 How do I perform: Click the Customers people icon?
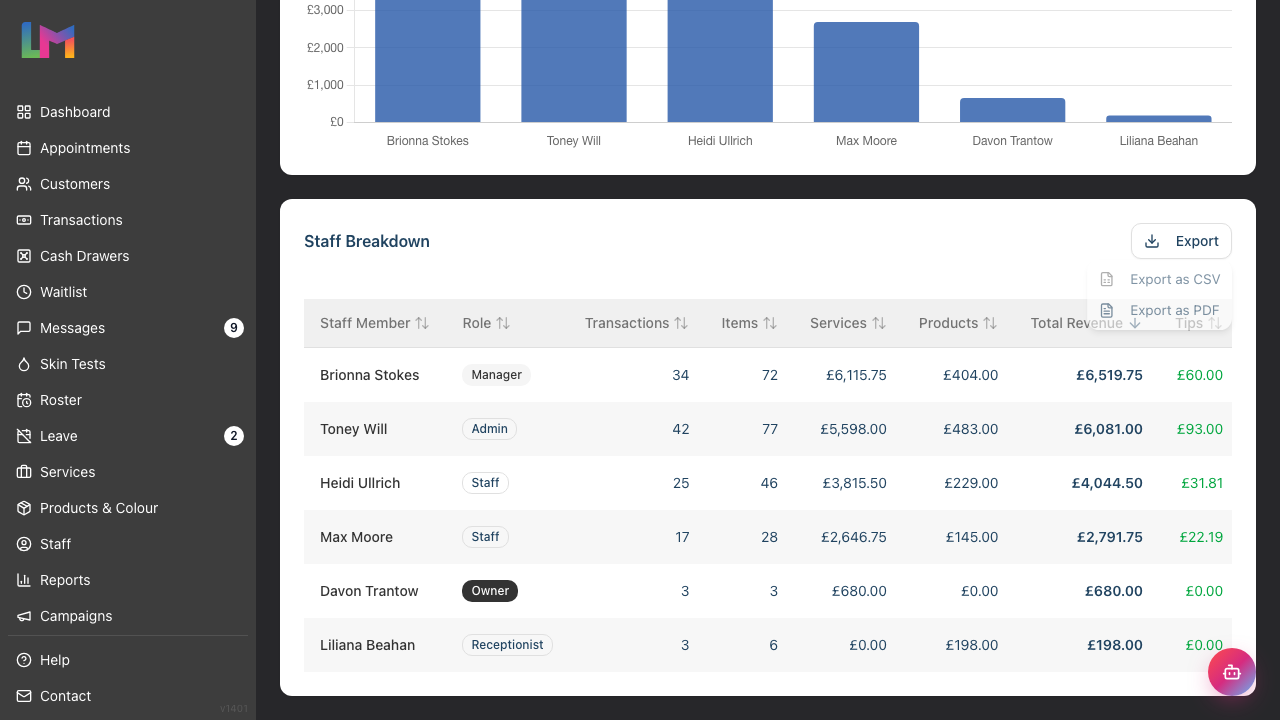24,184
